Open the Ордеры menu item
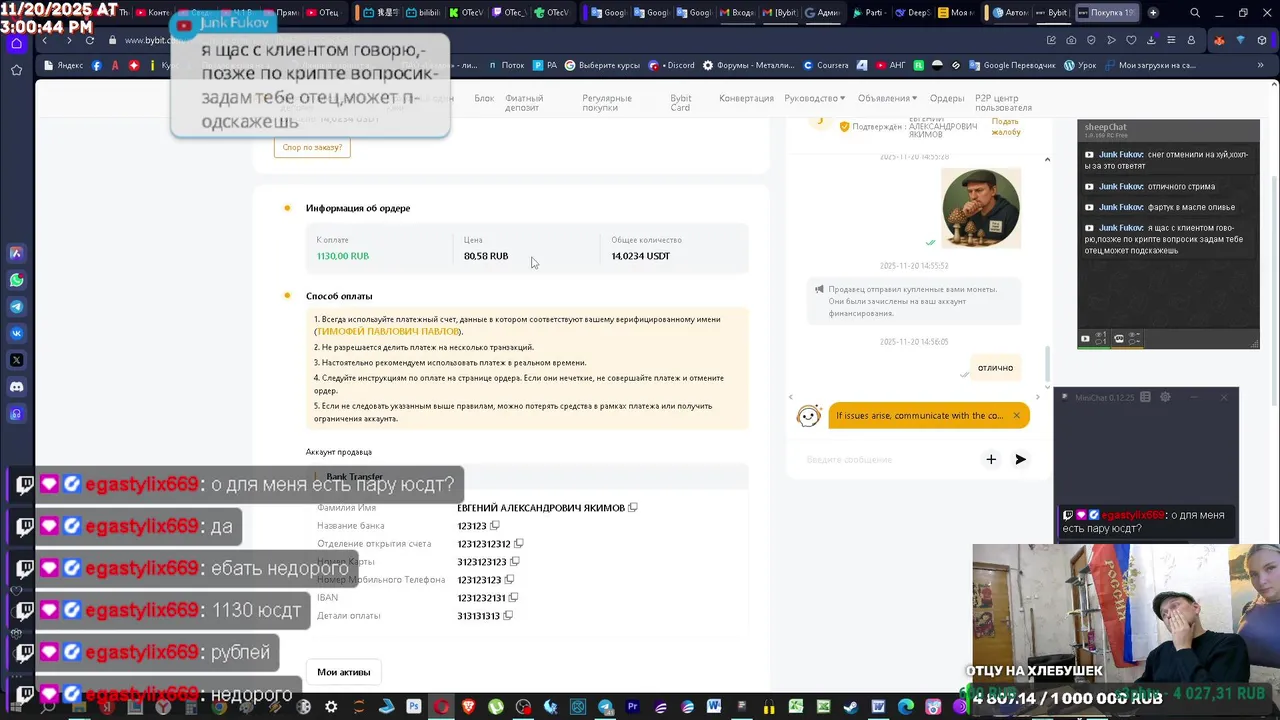Screen dimensions: 1280x720 pos(946,98)
